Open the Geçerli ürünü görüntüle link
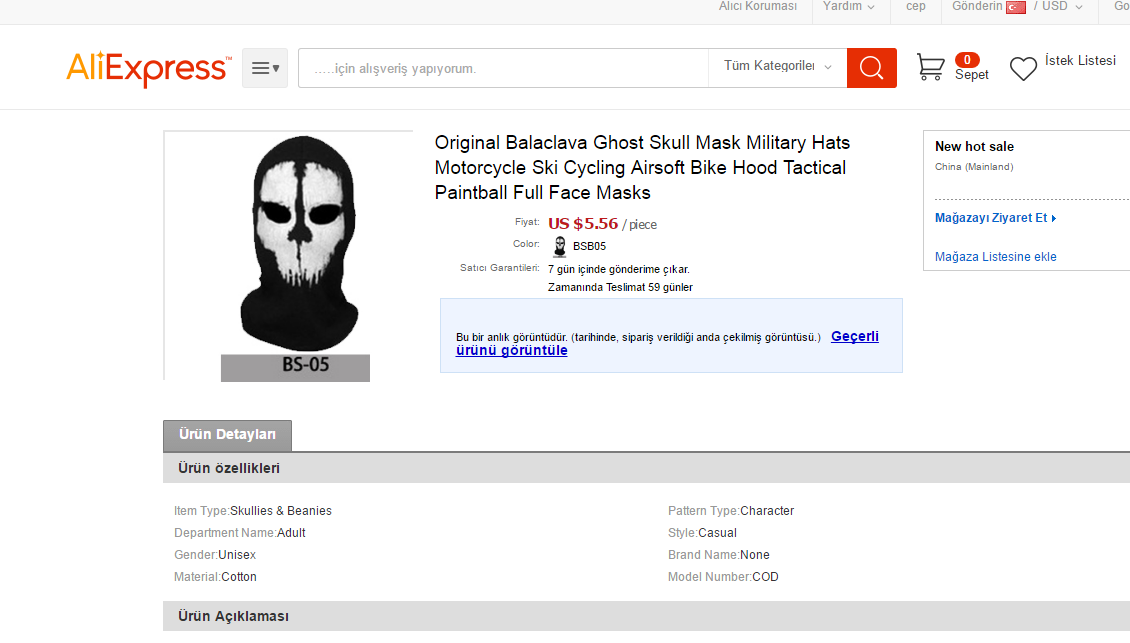Image resolution: width=1130 pixels, height=643 pixels. 667,343
